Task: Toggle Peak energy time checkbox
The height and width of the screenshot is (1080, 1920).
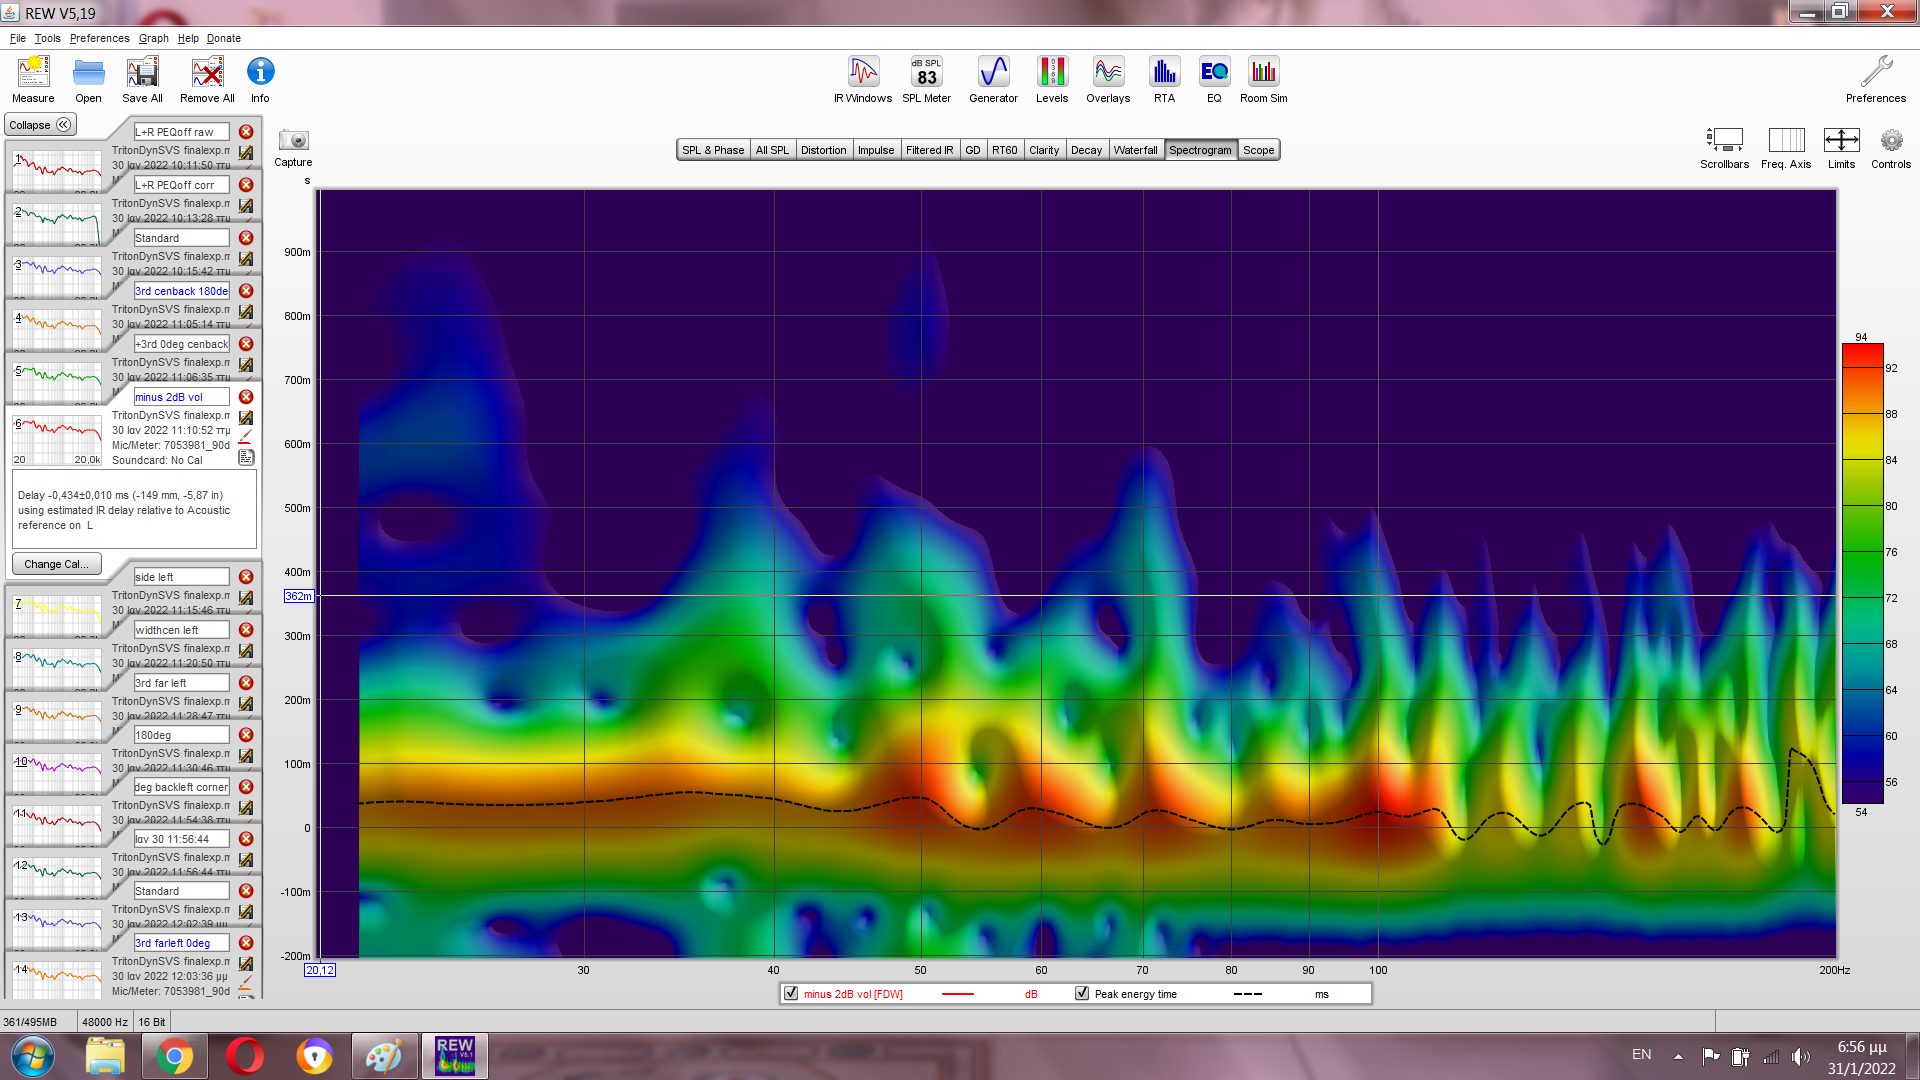Action: coord(1082,993)
